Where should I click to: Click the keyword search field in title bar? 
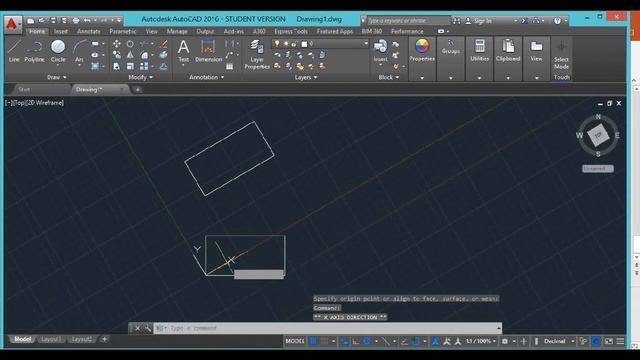click(408, 20)
